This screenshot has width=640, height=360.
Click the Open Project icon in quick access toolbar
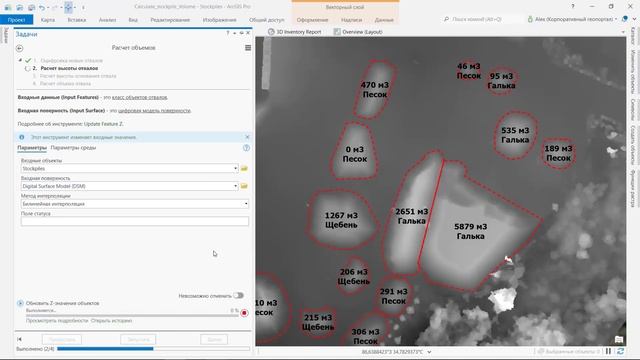[20, 7]
